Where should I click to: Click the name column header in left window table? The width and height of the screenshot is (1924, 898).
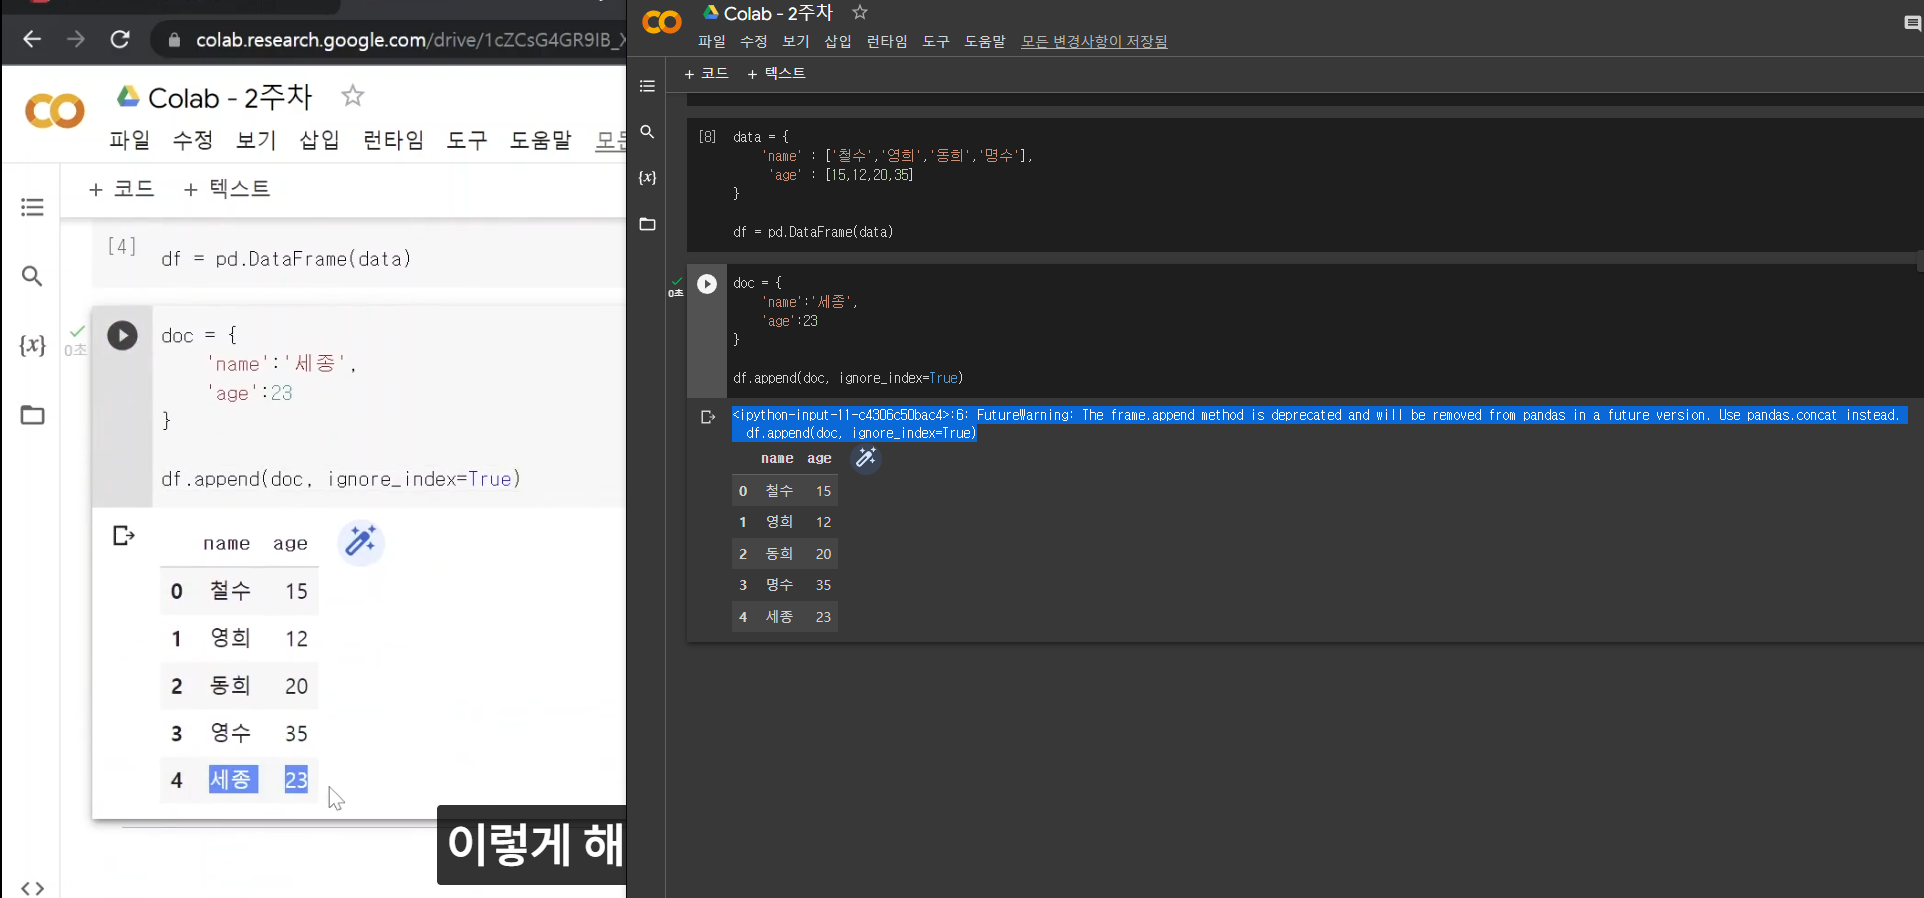point(227,543)
